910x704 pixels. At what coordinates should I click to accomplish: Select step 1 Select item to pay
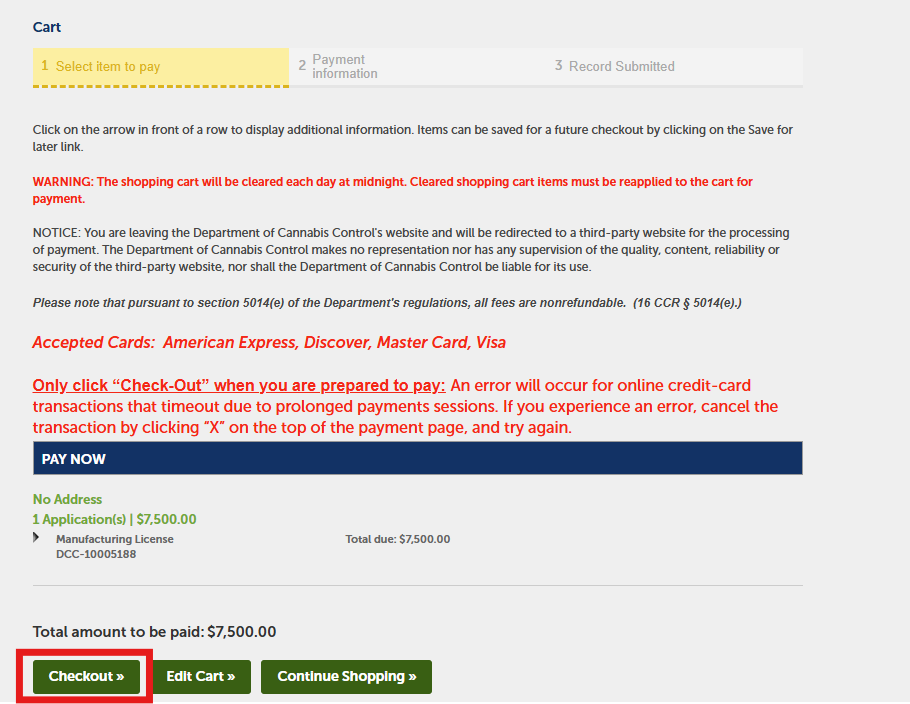161,67
